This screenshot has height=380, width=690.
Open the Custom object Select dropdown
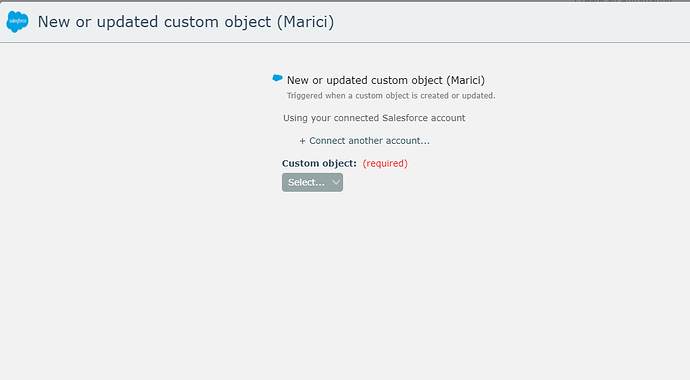click(312, 182)
